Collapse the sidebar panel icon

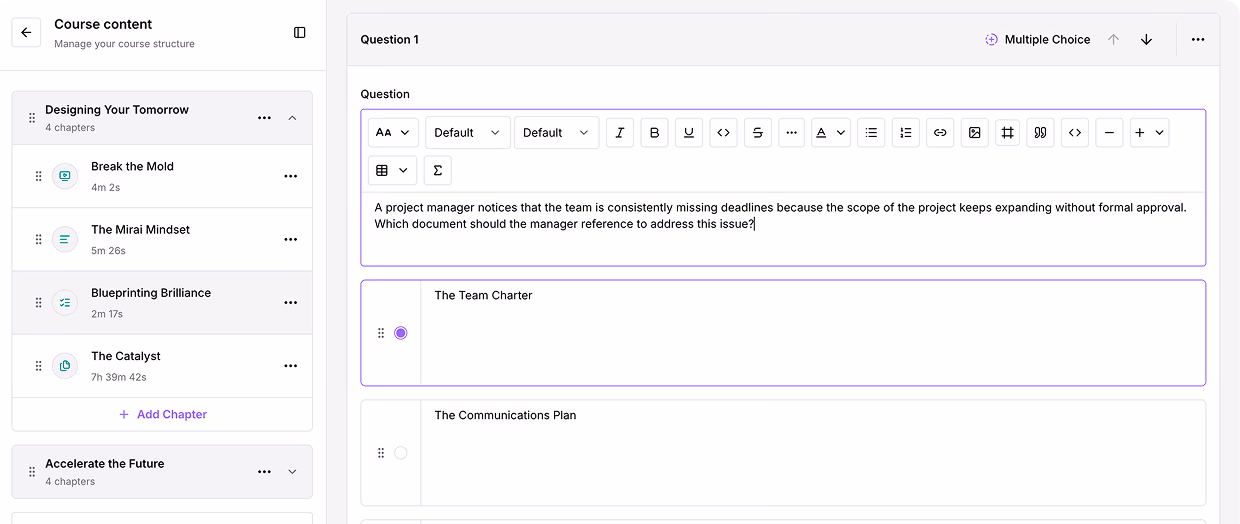coord(300,33)
